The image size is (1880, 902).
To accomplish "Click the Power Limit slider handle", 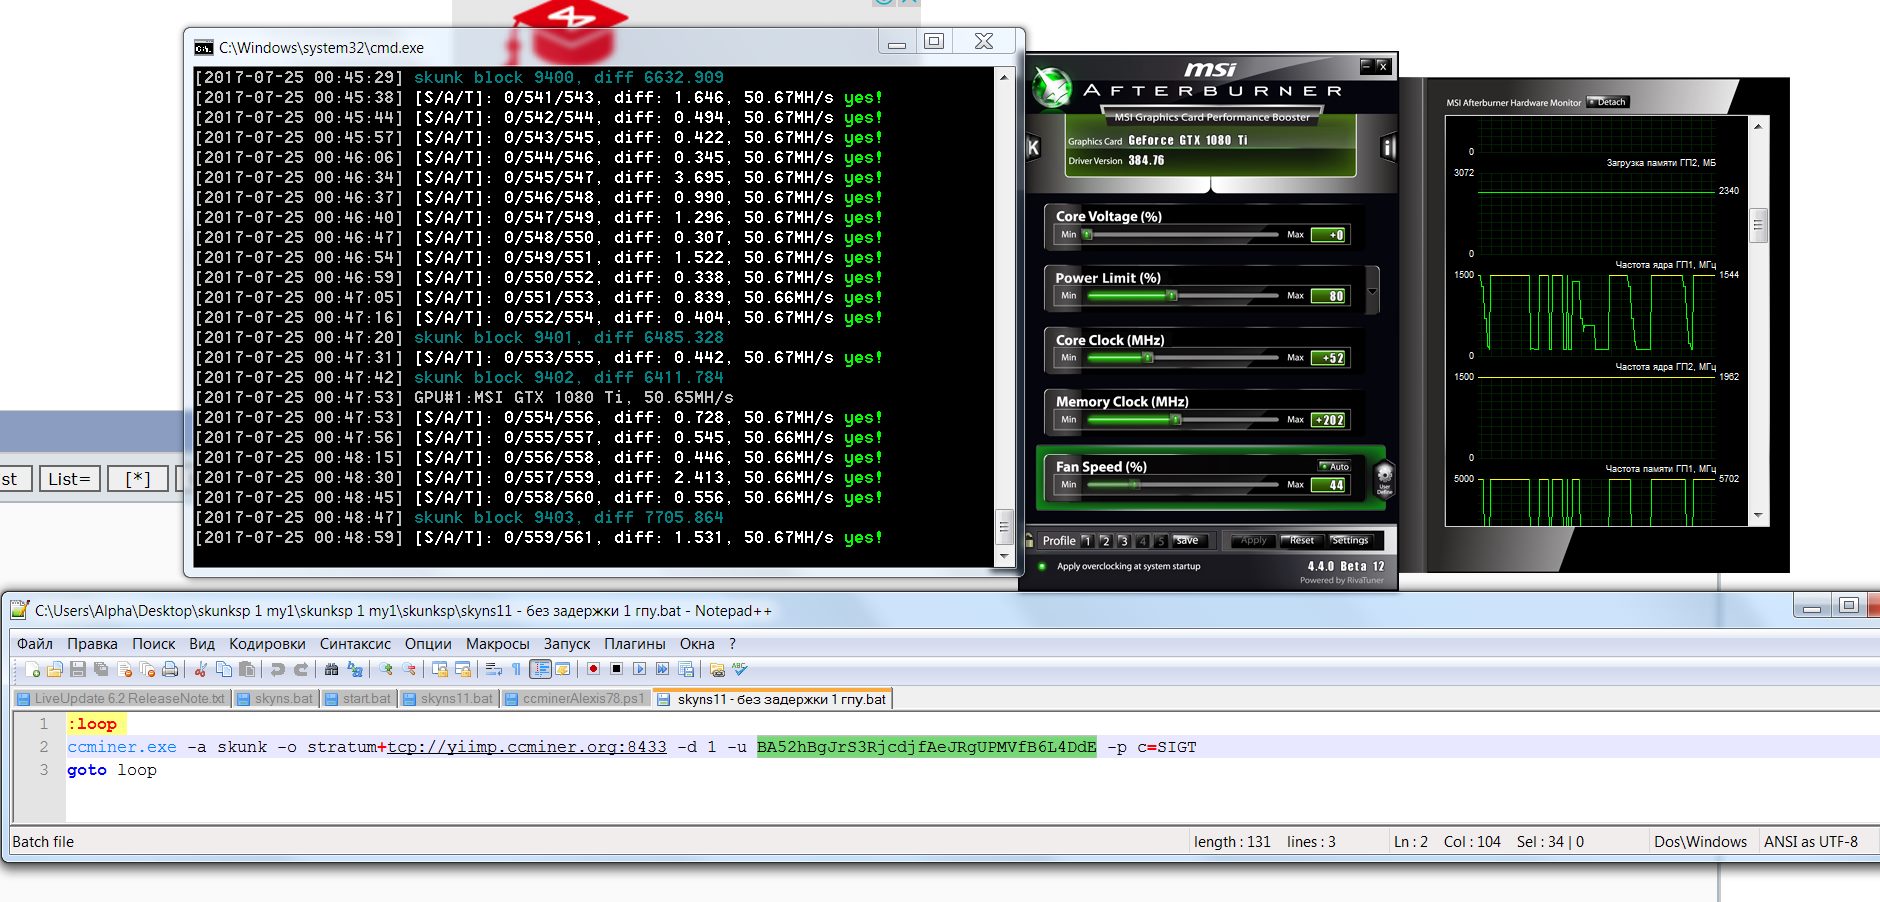I will tap(1171, 296).
